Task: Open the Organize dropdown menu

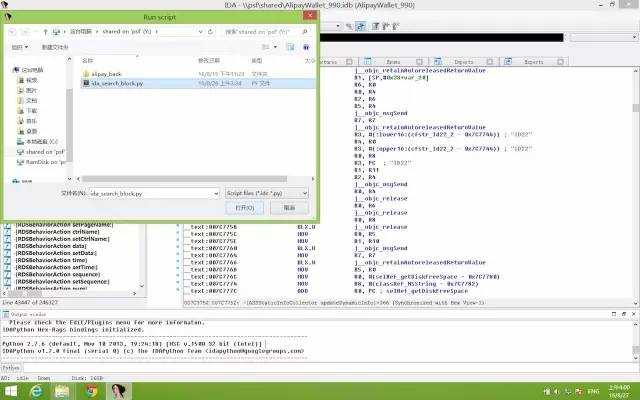Action: click(x=20, y=47)
